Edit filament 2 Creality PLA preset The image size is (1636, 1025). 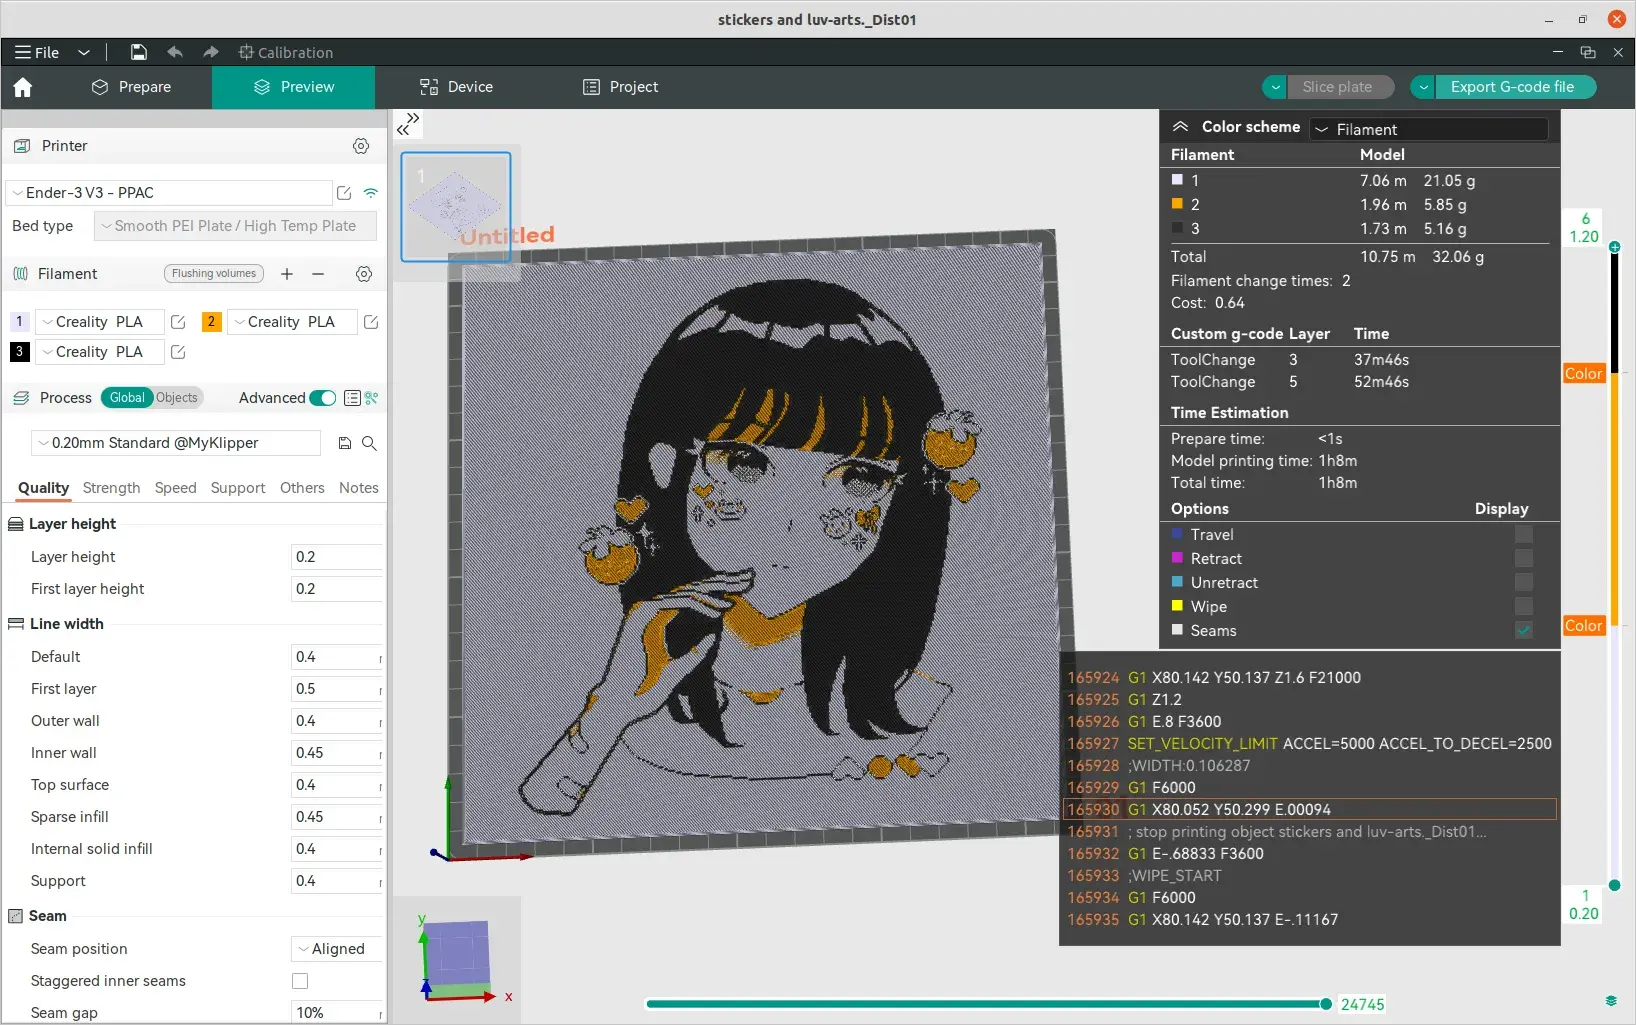[371, 322]
